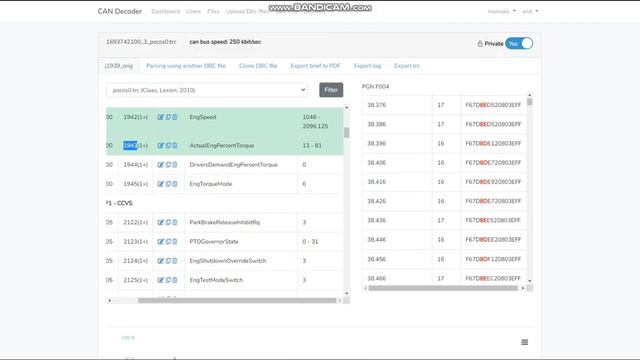Click the 1944(1+) SPN cell
This screenshot has height=360, width=640.
click(136, 165)
